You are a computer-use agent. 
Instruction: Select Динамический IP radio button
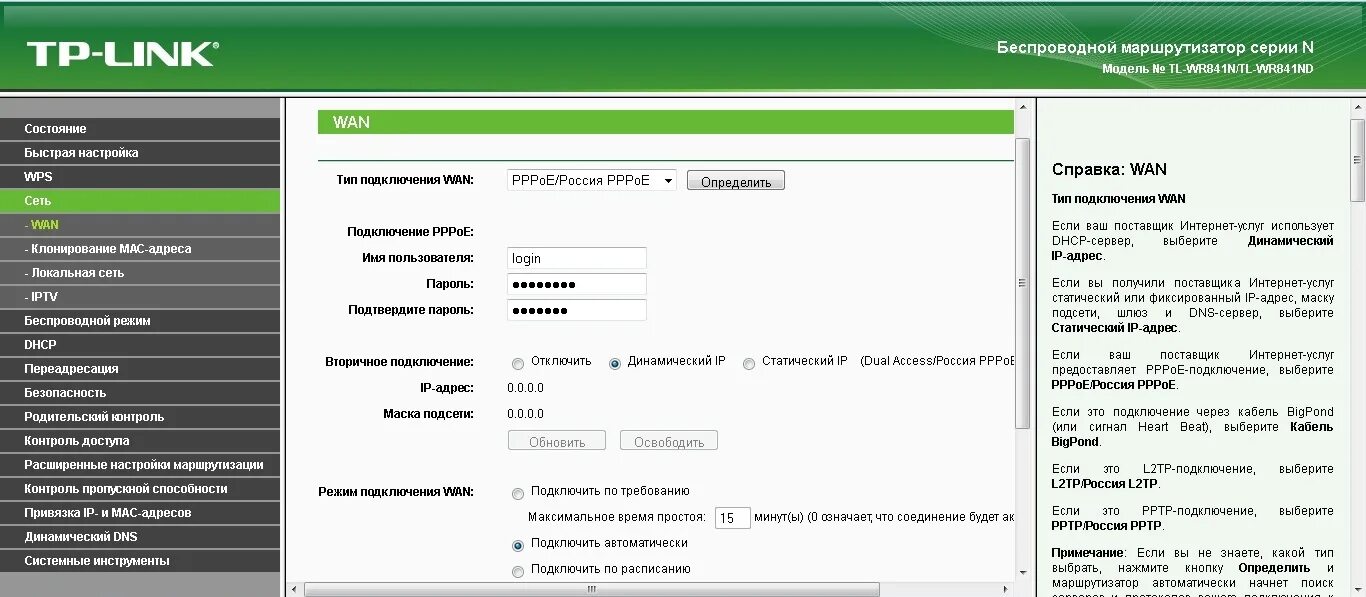coord(615,363)
